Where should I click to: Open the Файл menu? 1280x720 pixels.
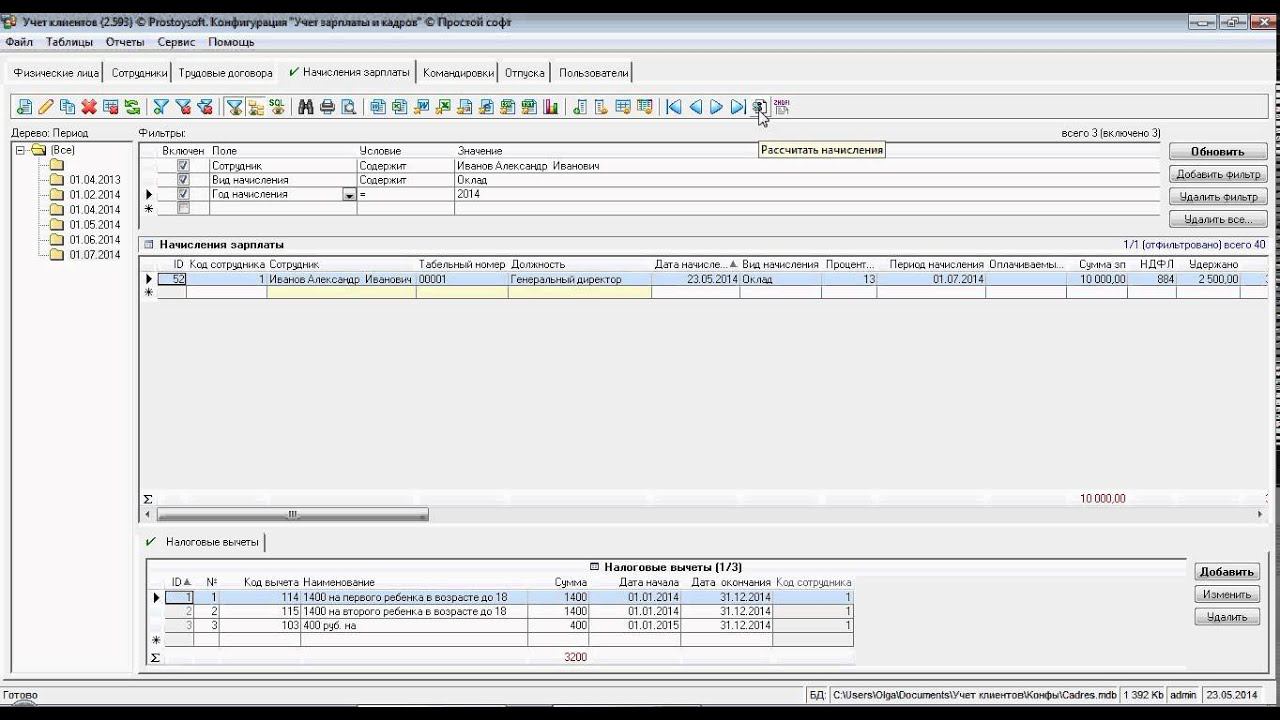coord(19,42)
